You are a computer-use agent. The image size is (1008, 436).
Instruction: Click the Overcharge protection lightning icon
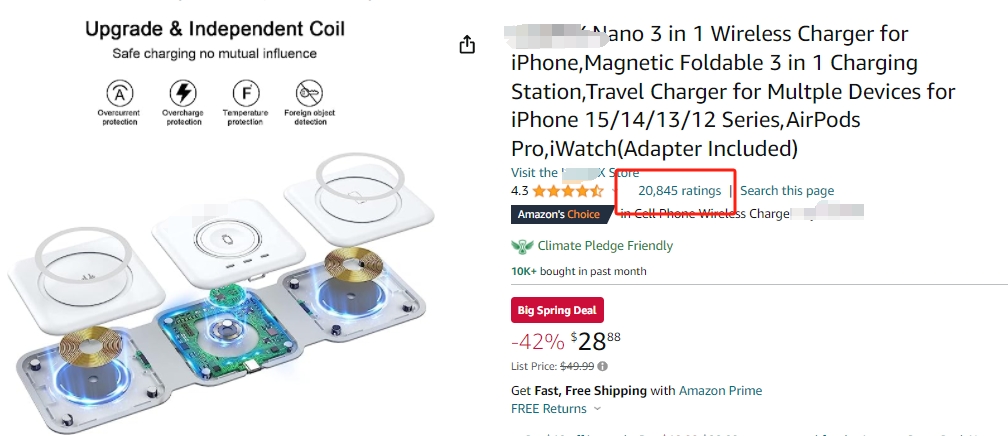[x=182, y=94]
